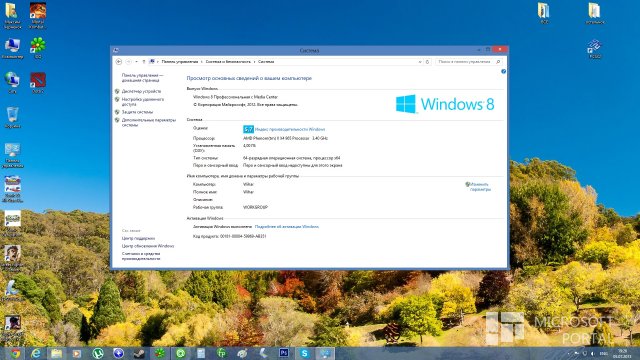Open 'Настройка удаленного доступа' in the left pane
640x360 pixels.
[142, 102]
